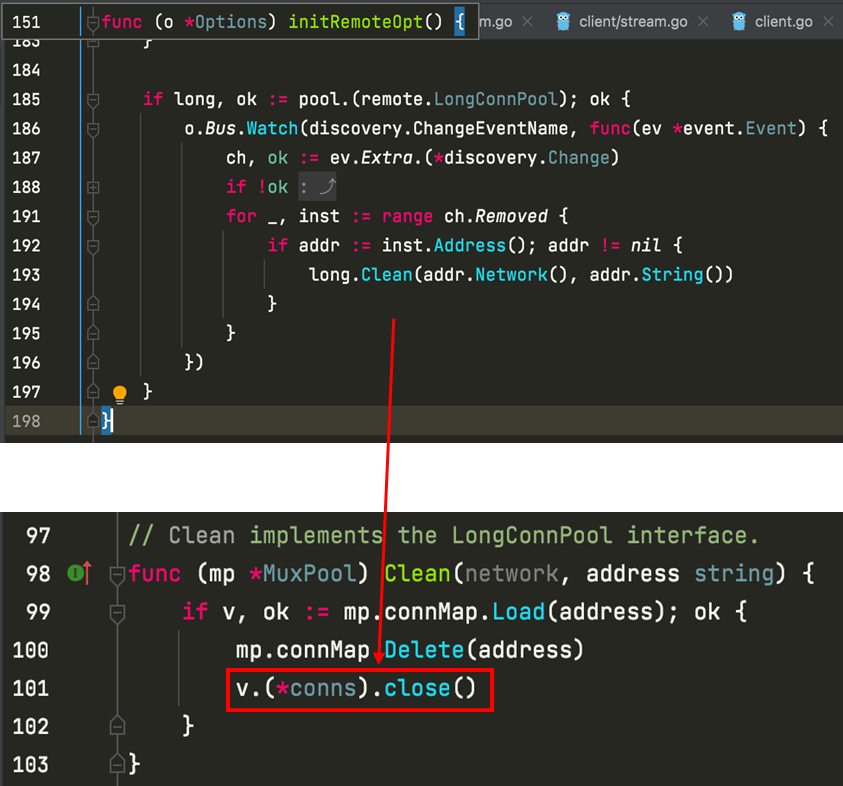Expand the folded block at line 188
The width and height of the screenshot is (843, 786).
coord(93,187)
